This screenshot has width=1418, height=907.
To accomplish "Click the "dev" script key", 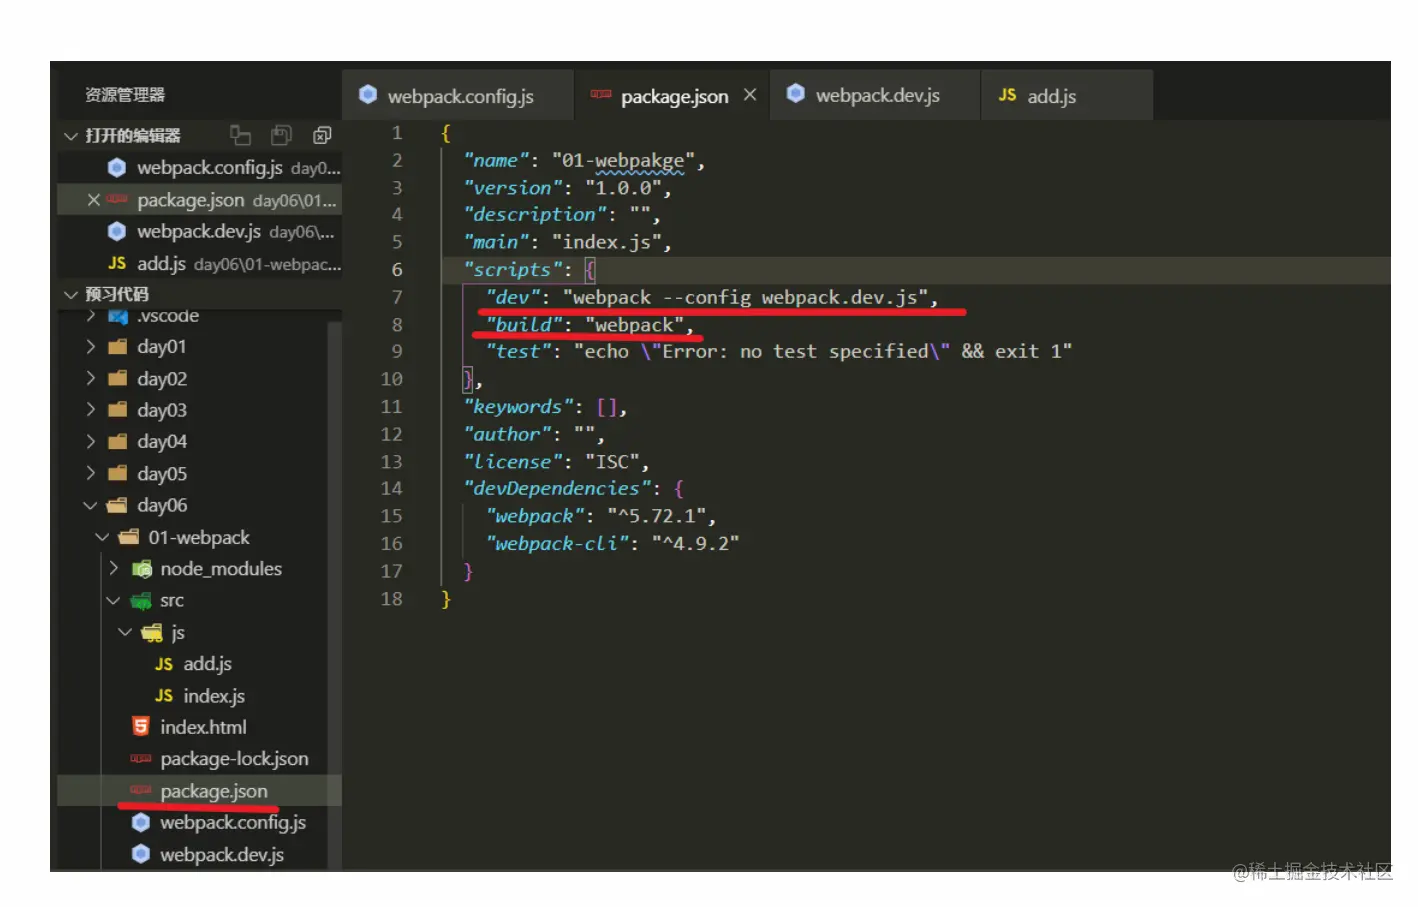I will pos(513,297).
